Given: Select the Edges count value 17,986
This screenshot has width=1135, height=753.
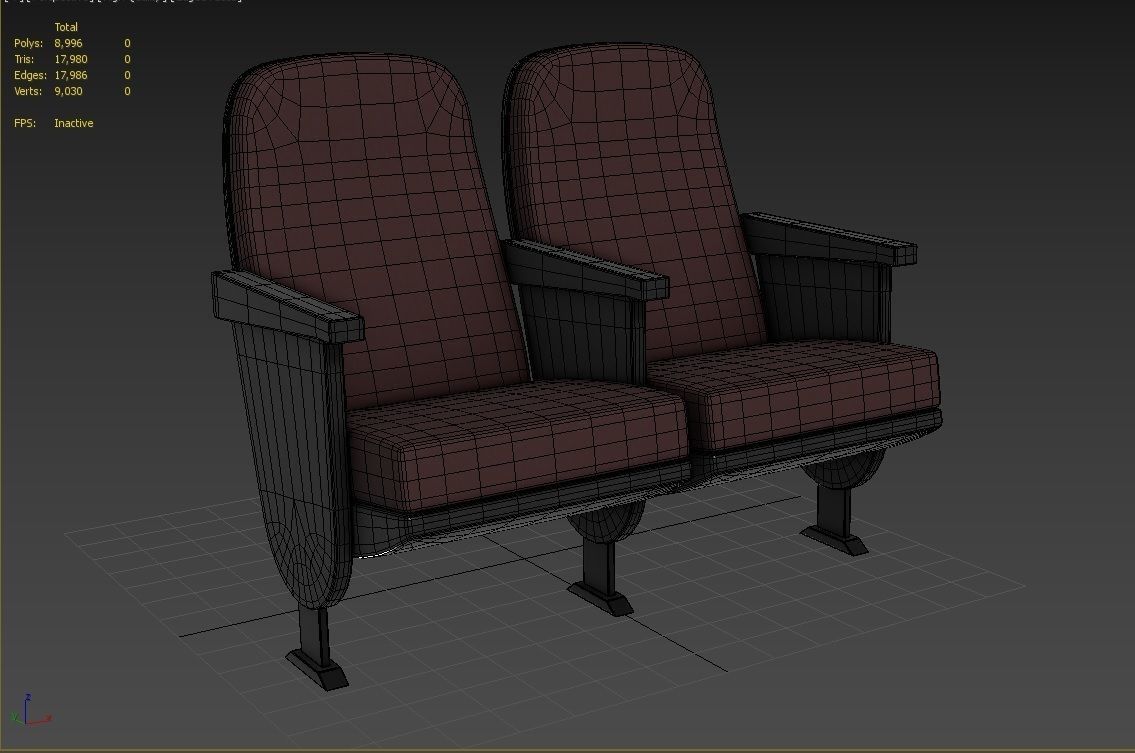Looking at the screenshot, I should point(71,75).
